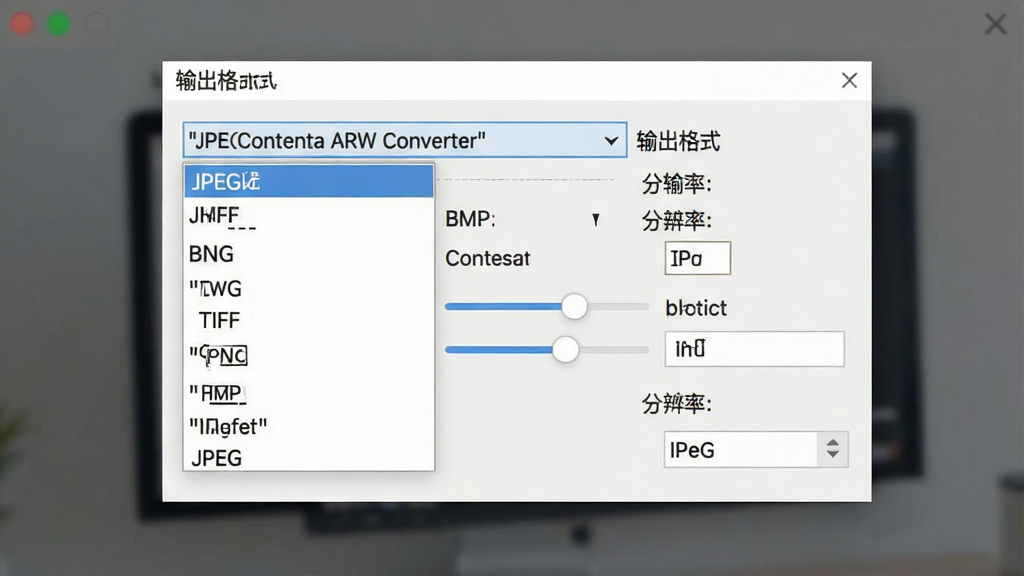Click the Contesat label
The image size is (1024, 576).
pos(487,259)
